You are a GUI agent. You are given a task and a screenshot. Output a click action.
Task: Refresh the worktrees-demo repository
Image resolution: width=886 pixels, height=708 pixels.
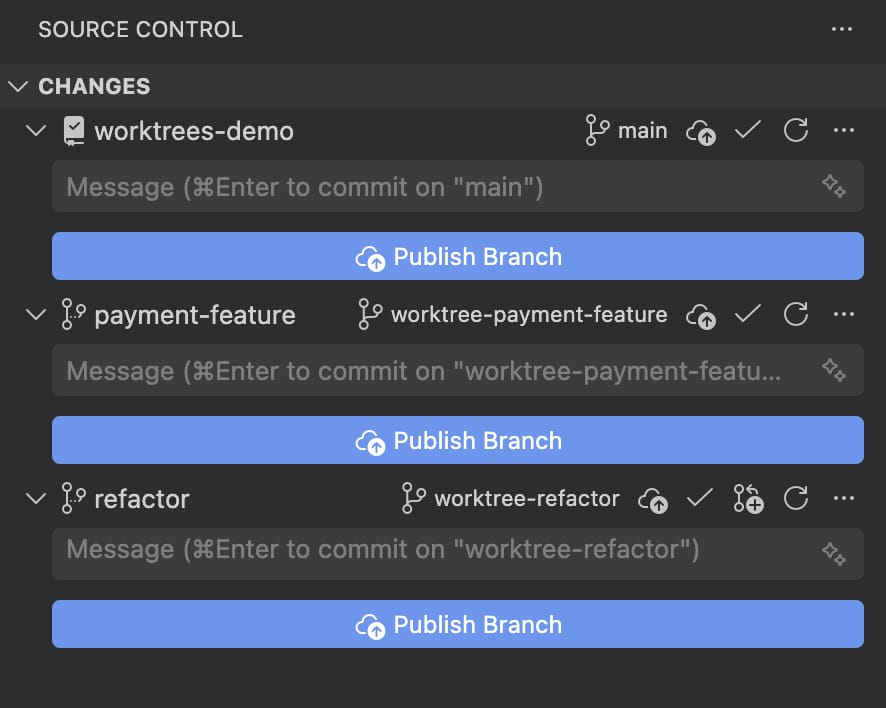[796, 131]
